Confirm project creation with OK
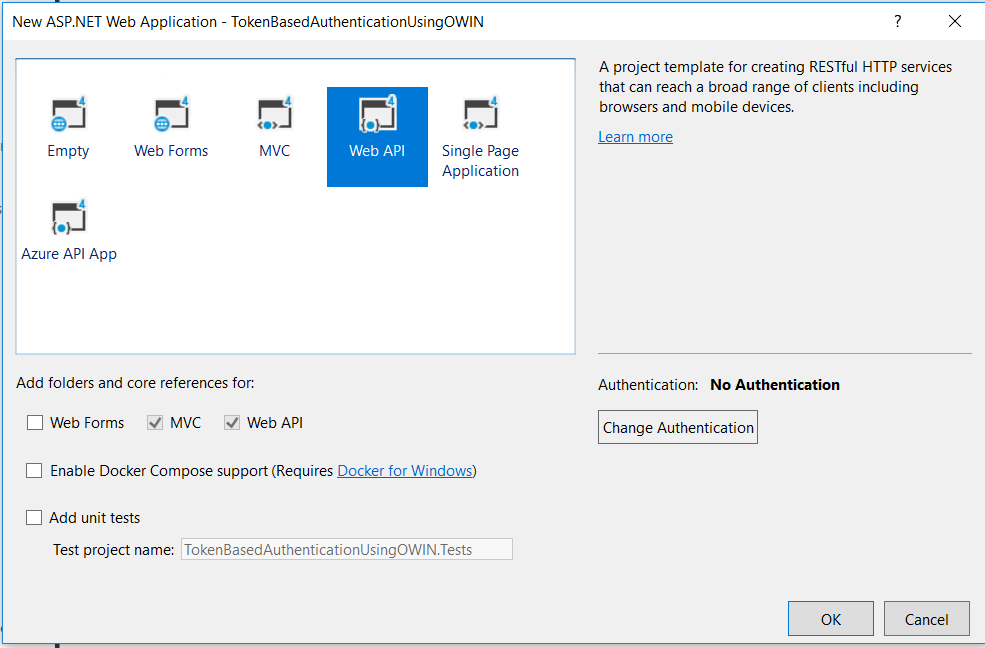Screen dimensions: 985x648 (x=830, y=618)
